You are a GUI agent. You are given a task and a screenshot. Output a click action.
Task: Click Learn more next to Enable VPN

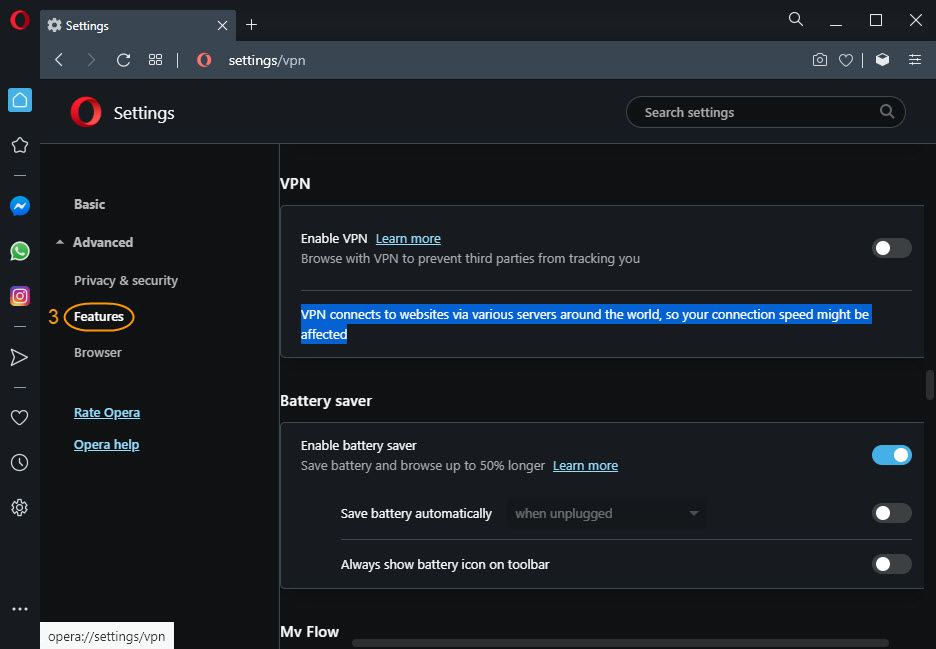pos(408,238)
